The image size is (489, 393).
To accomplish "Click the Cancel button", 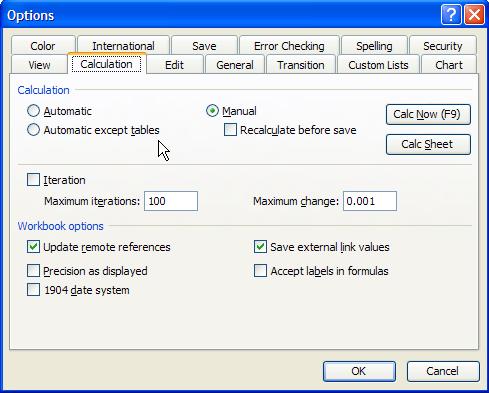I will [443, 371].
